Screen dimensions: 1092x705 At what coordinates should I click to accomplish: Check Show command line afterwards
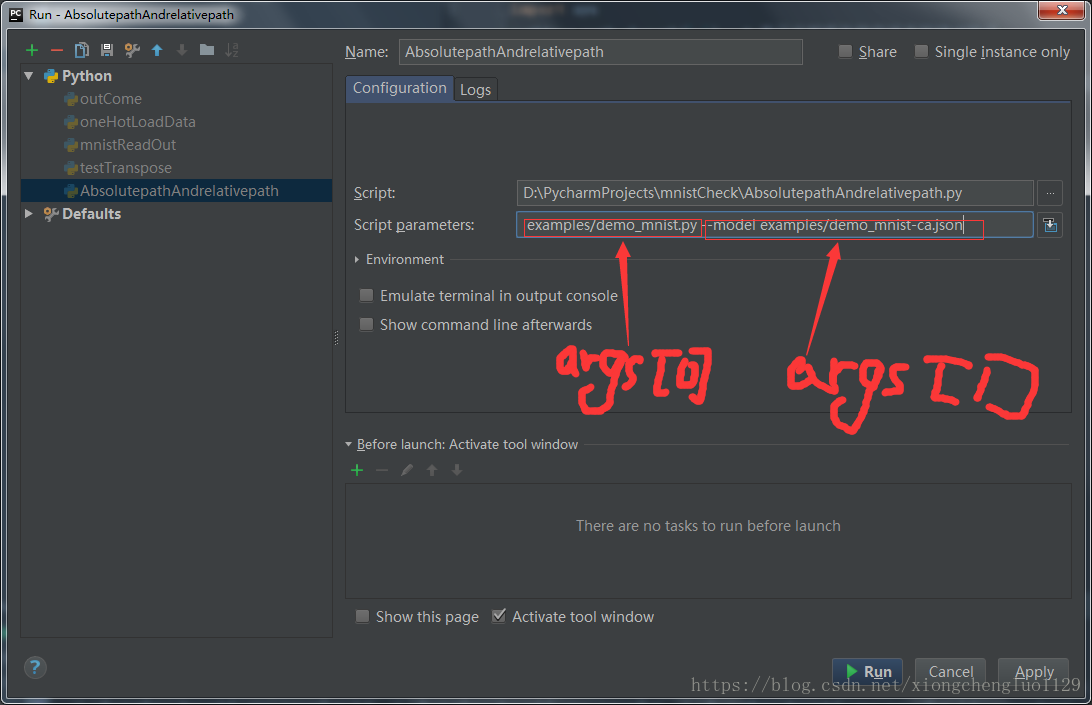(366, 325)
